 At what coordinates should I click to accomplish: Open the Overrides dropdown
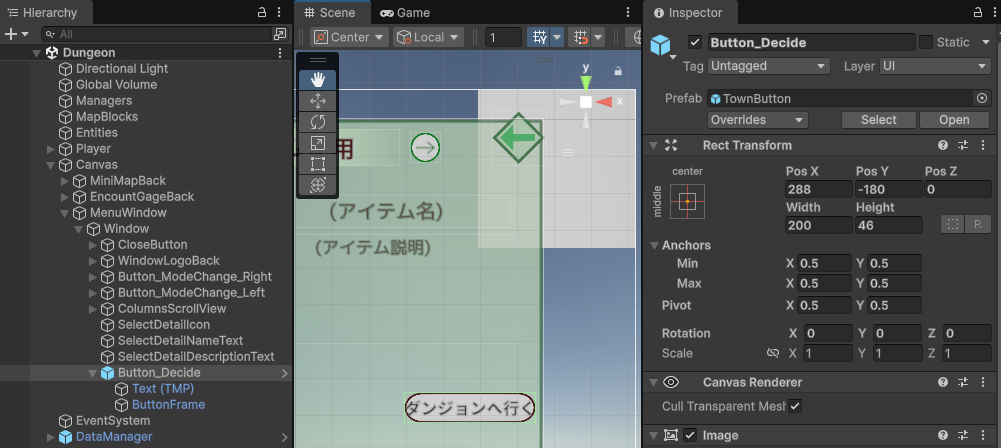[x=757, y=120]
